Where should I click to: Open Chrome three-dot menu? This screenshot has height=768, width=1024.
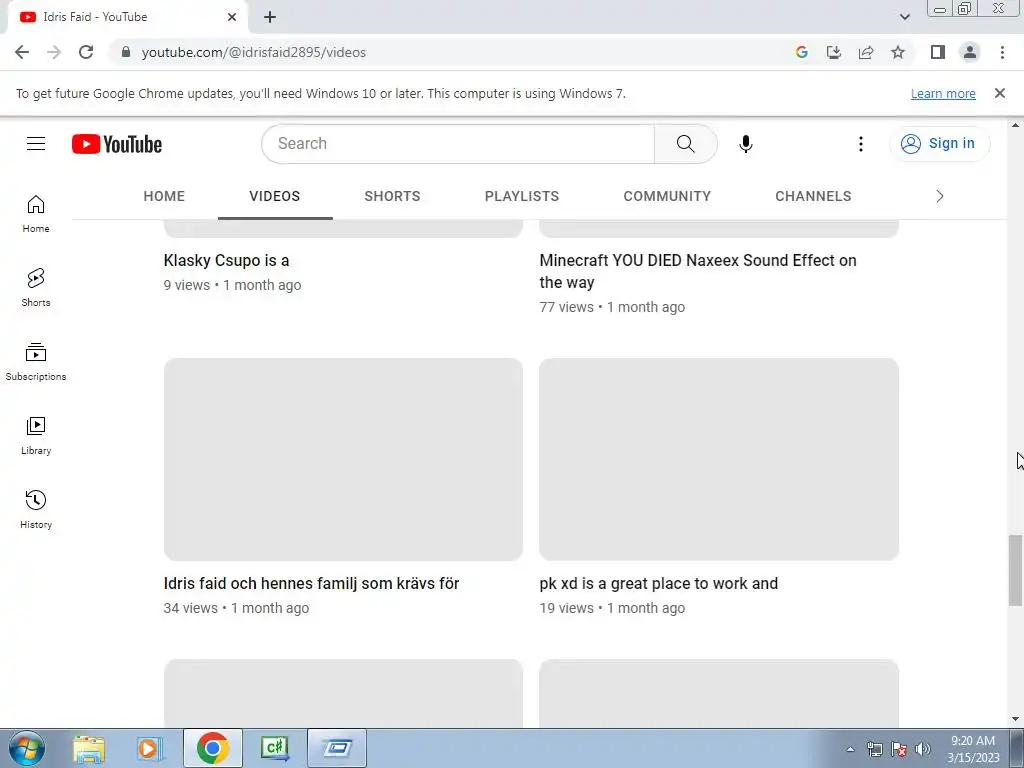click(1002, 52)
